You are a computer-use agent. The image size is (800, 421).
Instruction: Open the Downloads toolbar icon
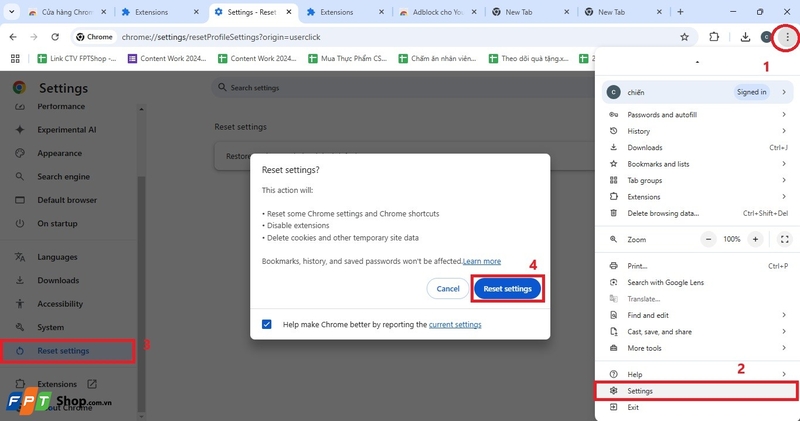point(745,37)
